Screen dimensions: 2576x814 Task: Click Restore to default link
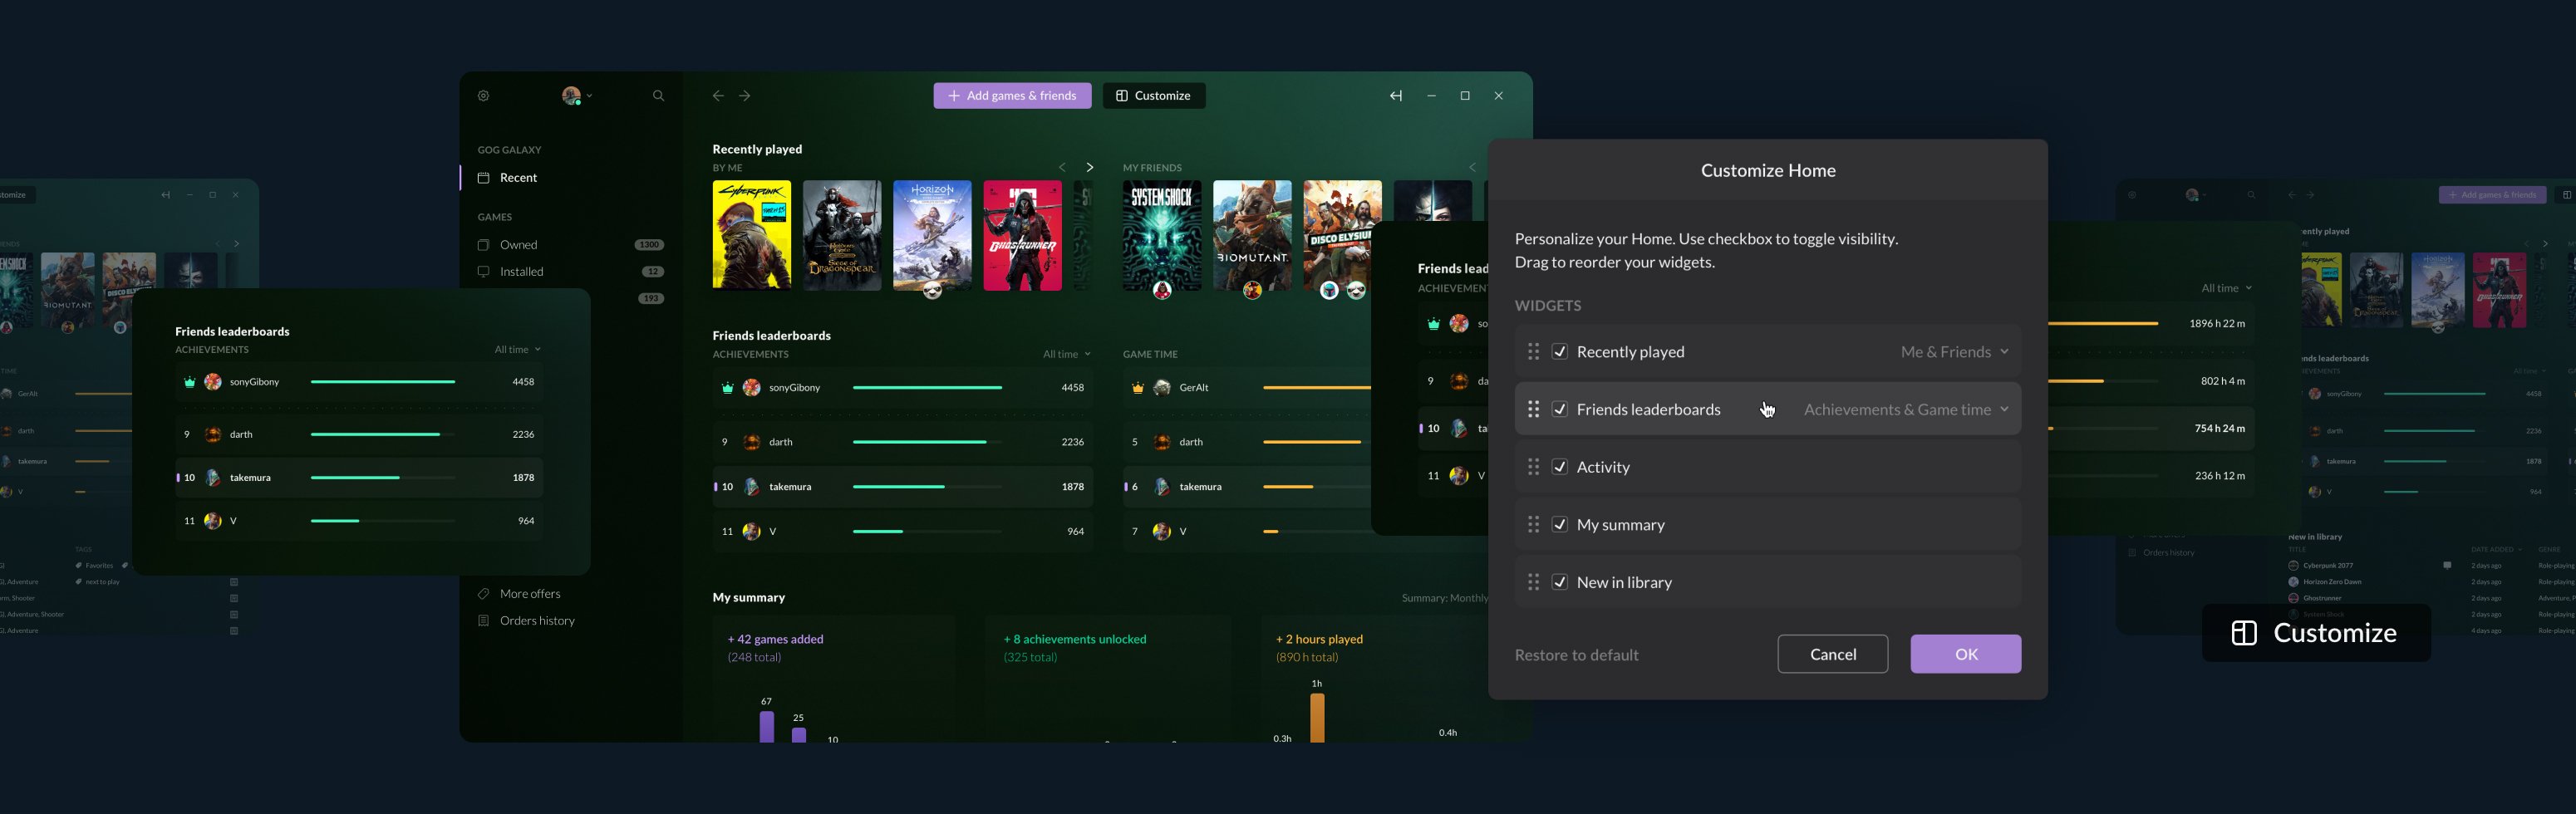(1576, 655)
